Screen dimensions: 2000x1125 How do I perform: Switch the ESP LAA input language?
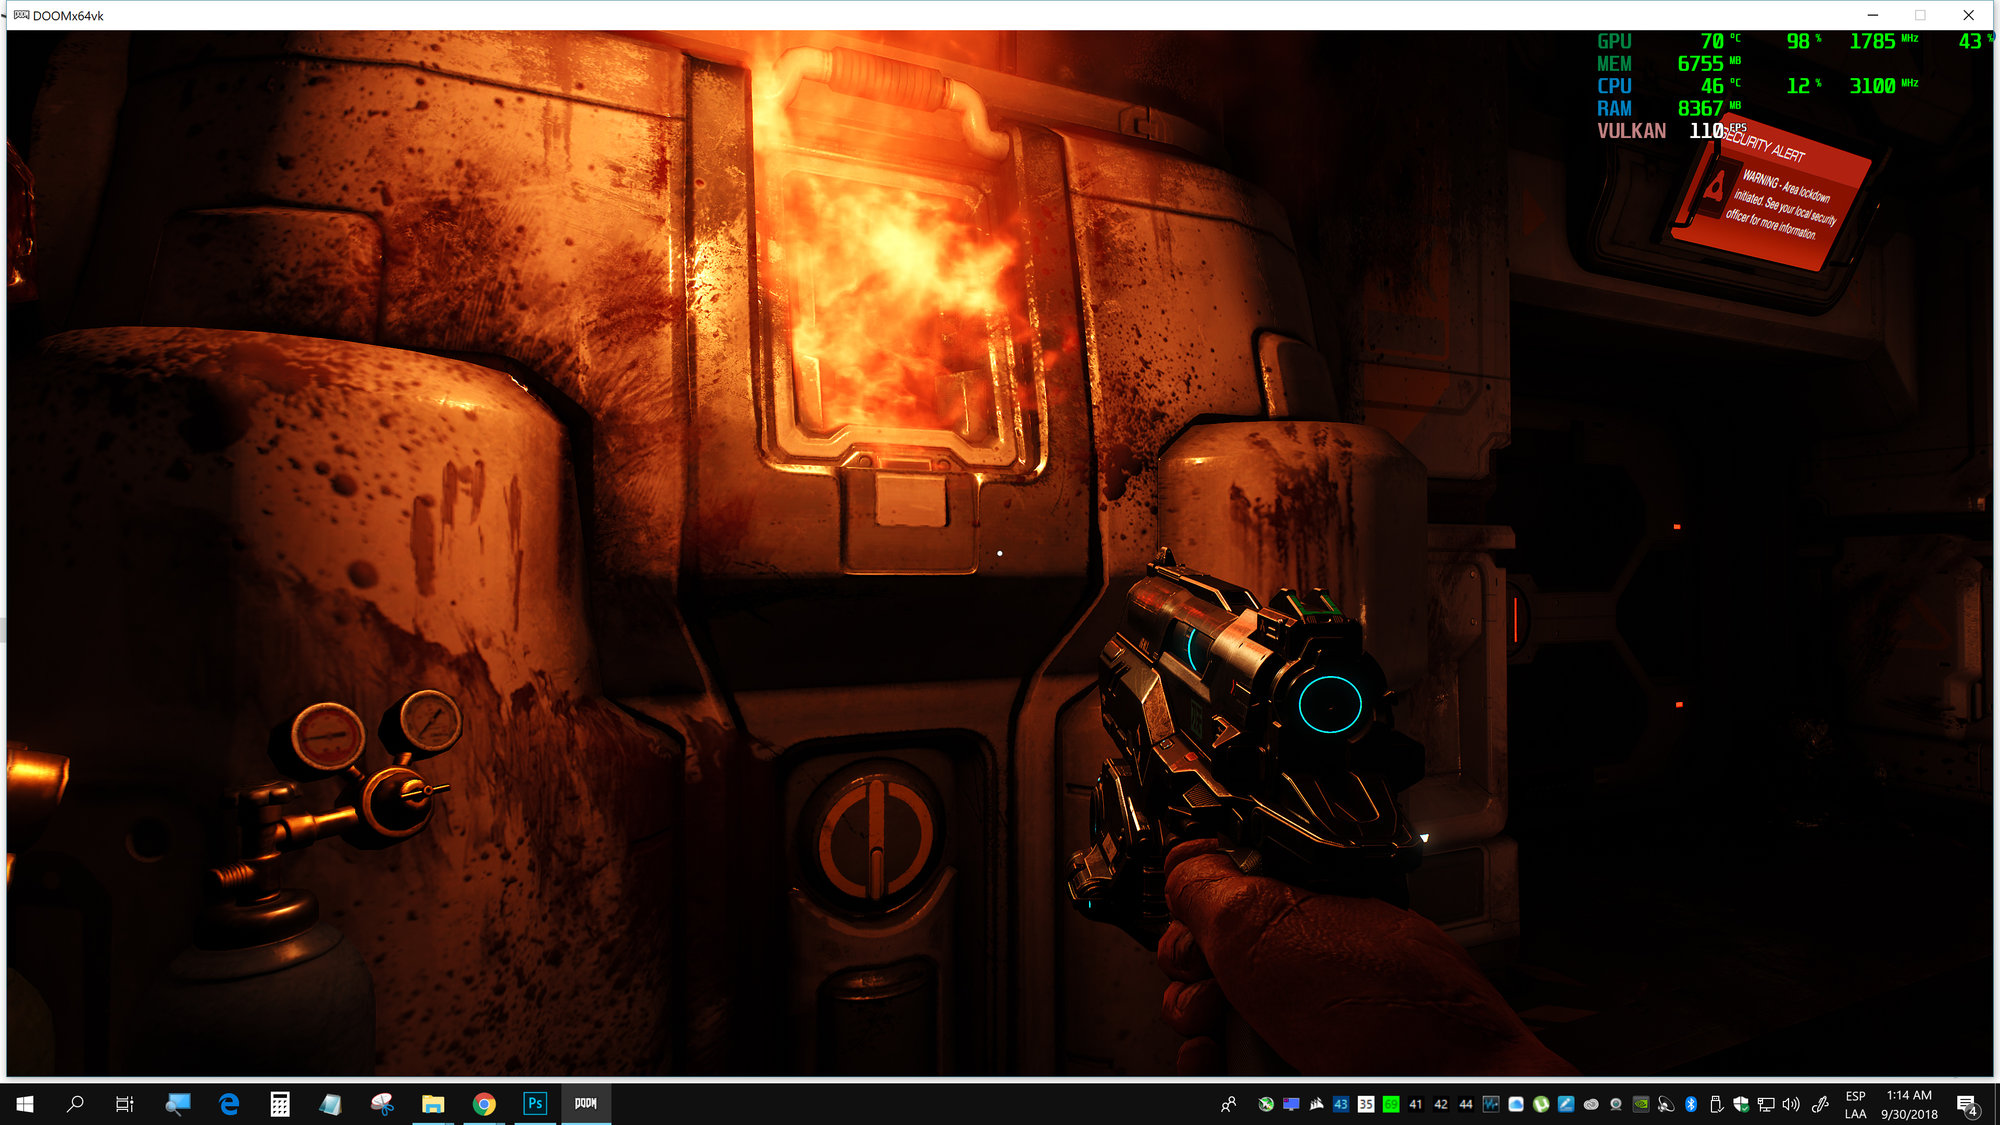click(1856, 1104)
